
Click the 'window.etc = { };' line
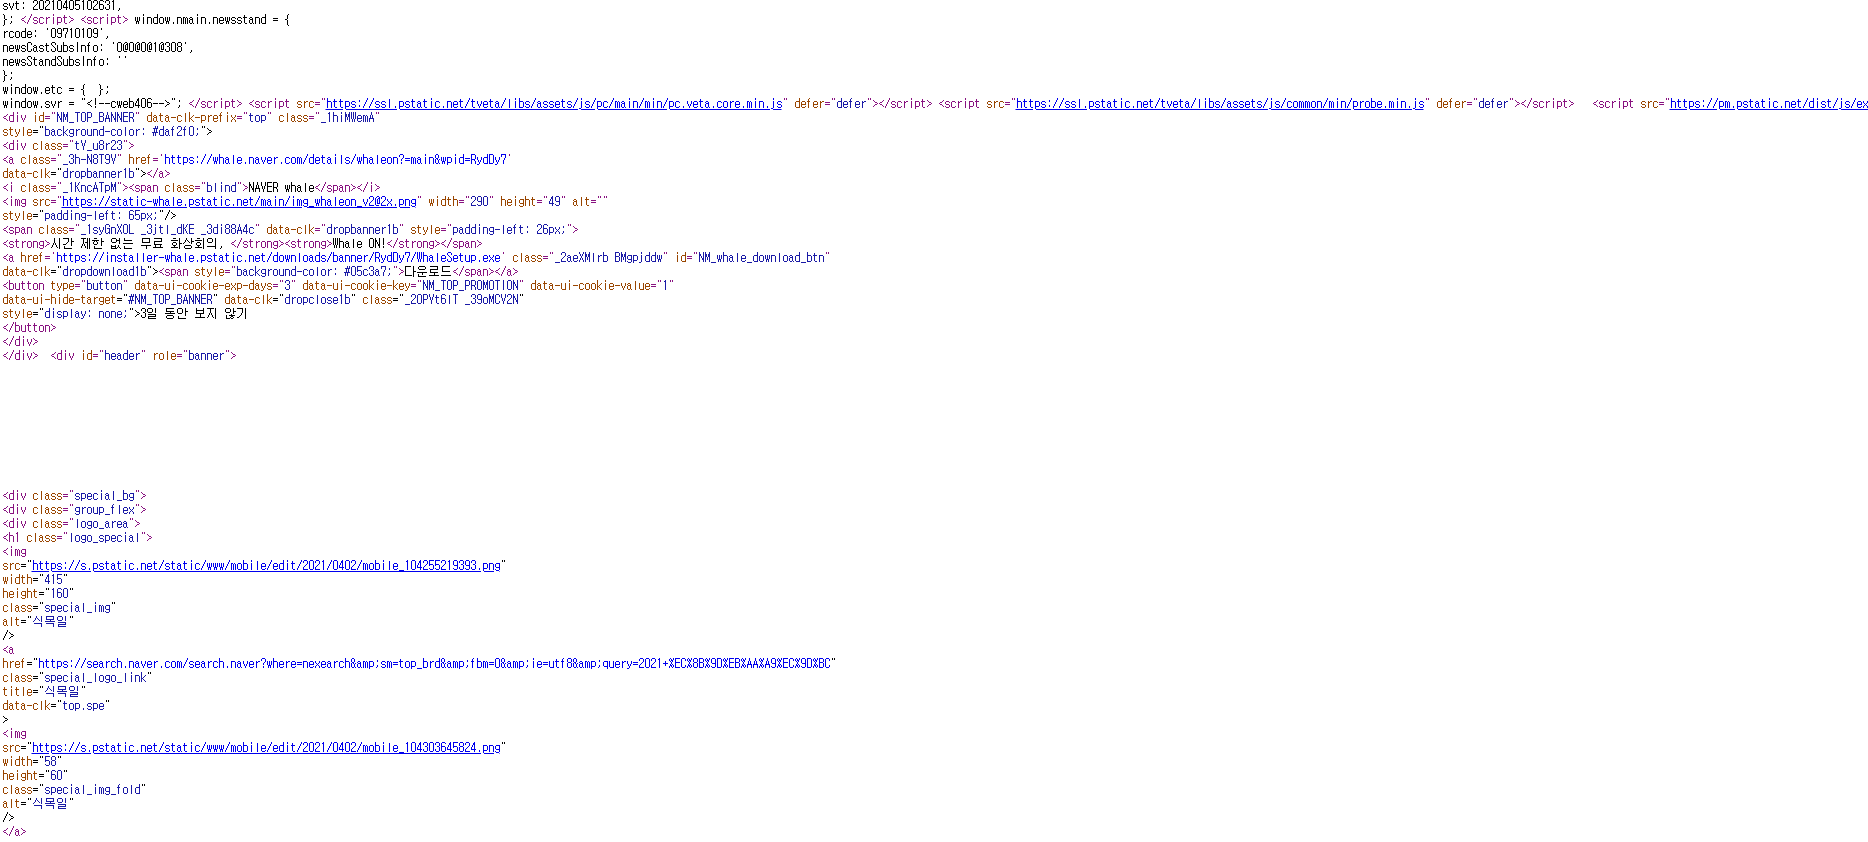click(x=56, y=90)
